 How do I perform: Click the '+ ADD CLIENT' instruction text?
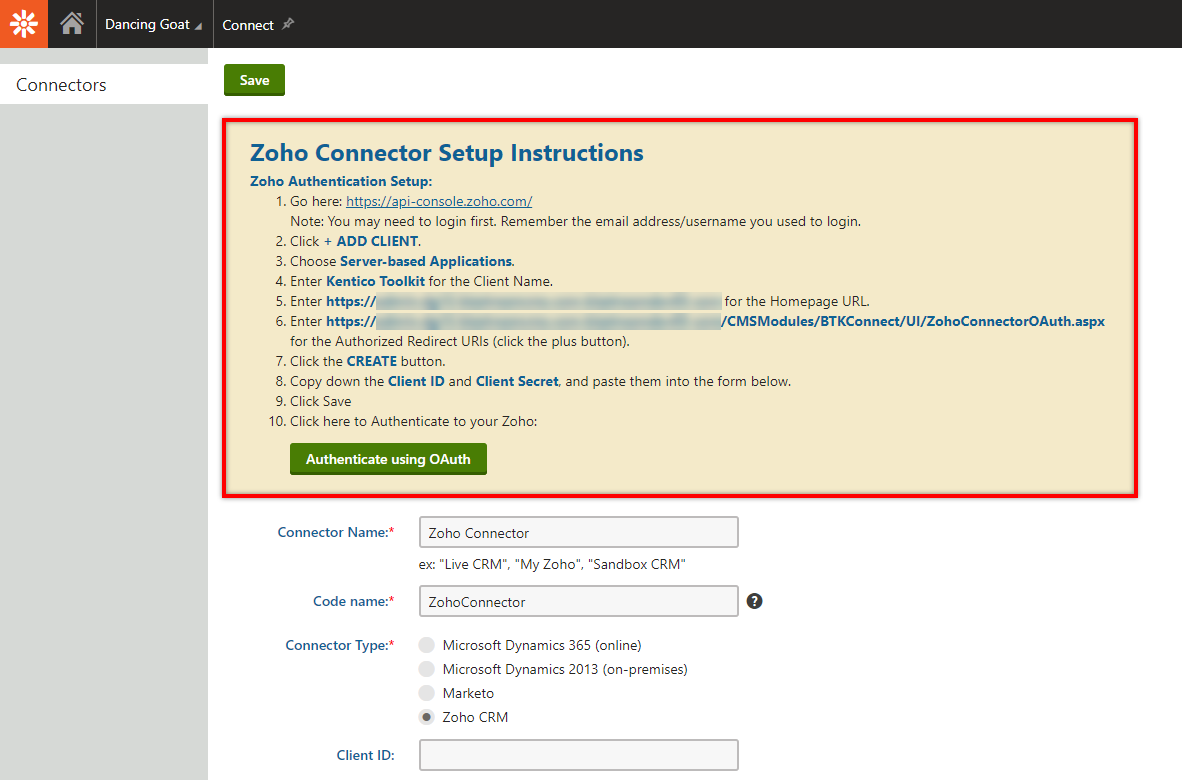pos(371,241)
